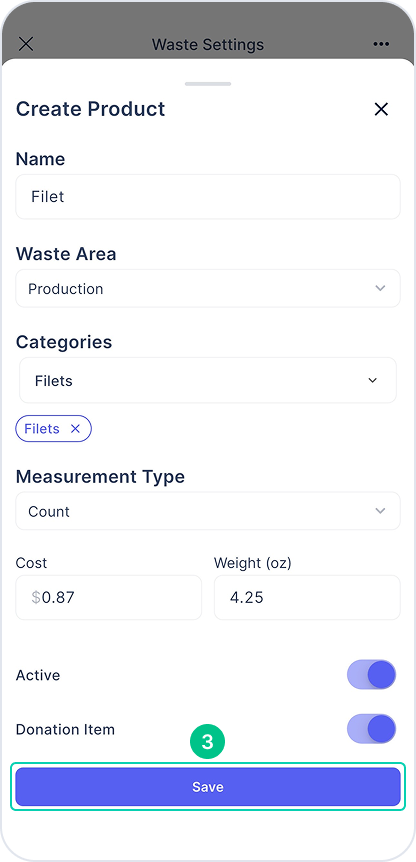The height and width of the screenshot is (862, 416).
Task: Expand the Categories Filets dropdown
Action: point(208,380)
